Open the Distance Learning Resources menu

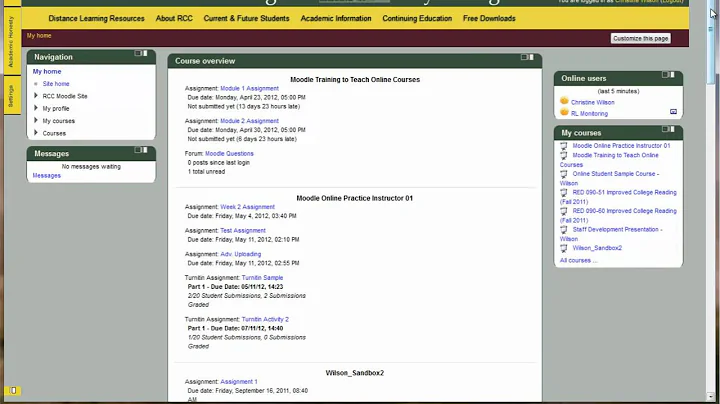pyautogui.click(x=96, y=18)
